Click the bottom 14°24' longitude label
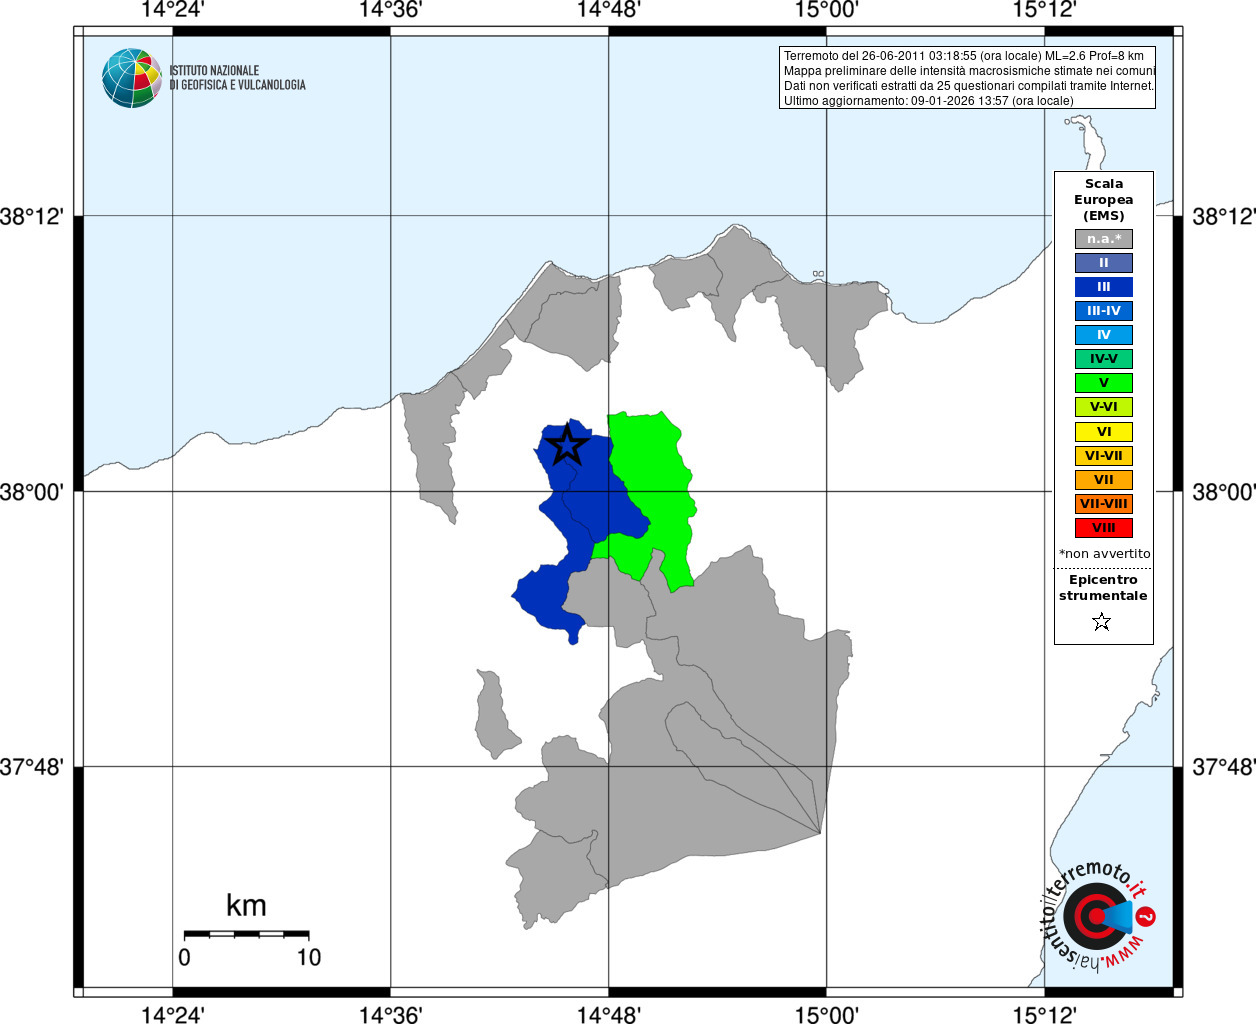 point(173,1015)
